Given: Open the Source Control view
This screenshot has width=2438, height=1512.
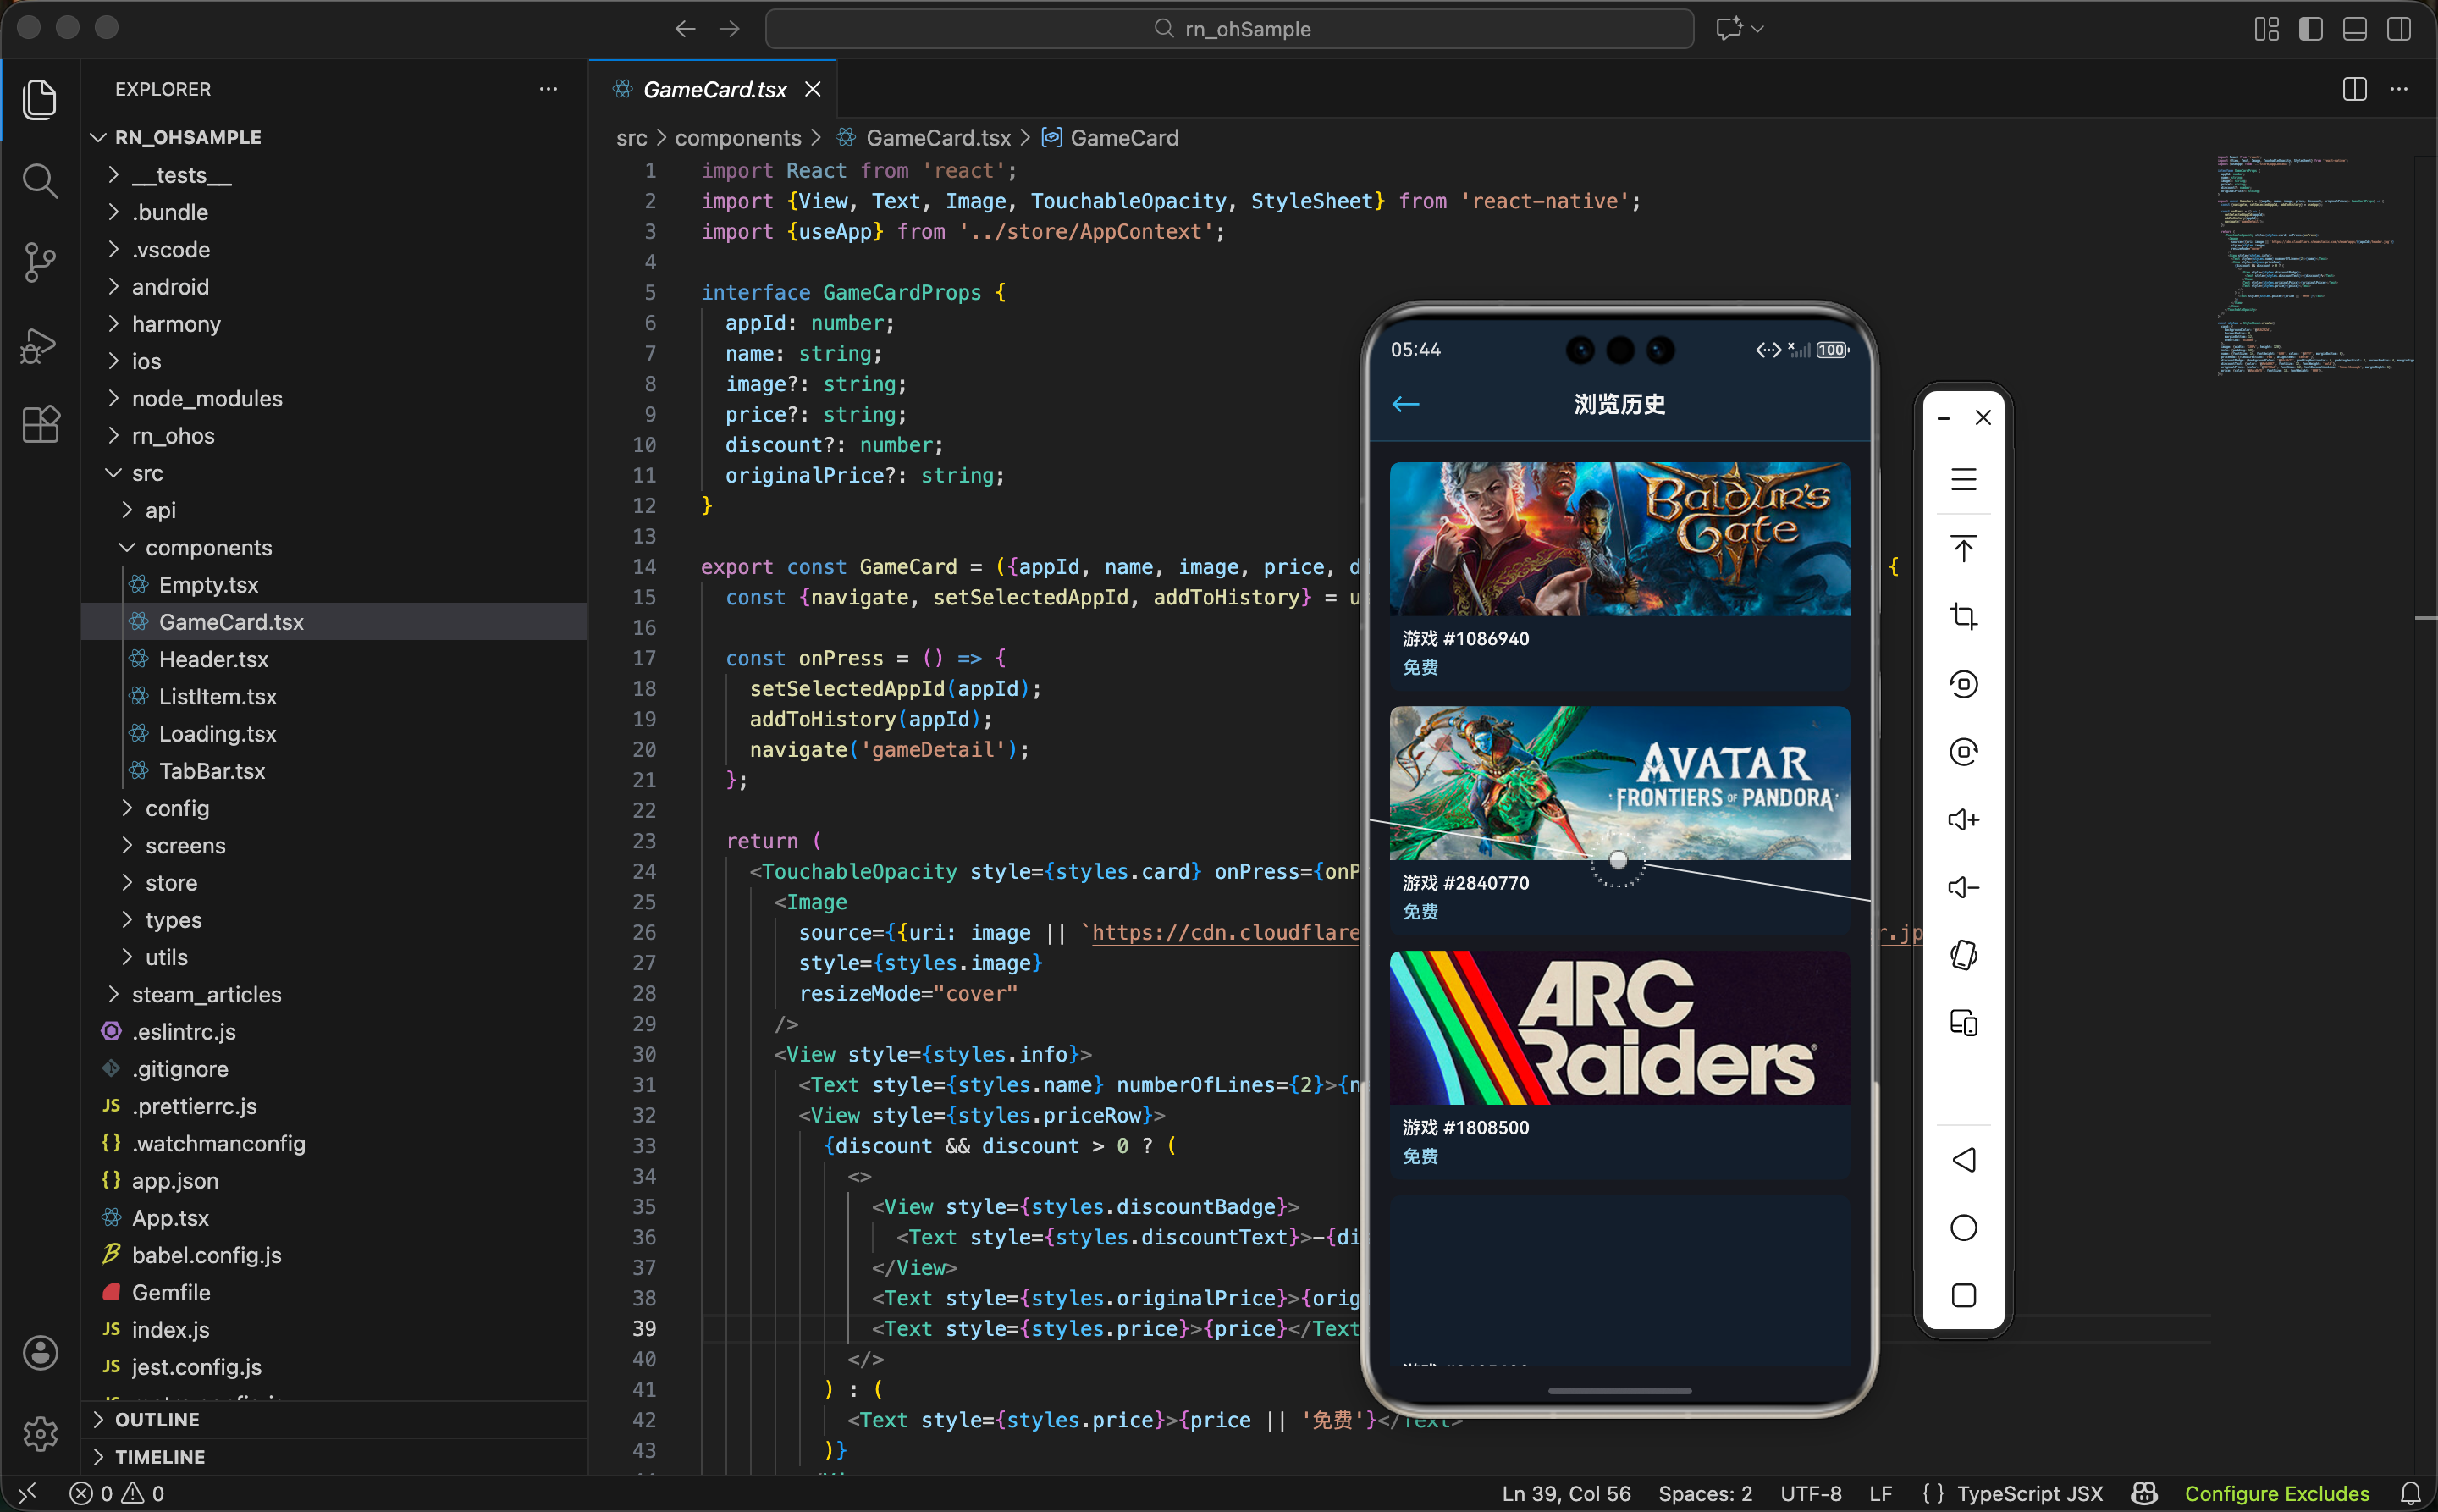Looking at the screenshot, I should [x=40, y=262].
